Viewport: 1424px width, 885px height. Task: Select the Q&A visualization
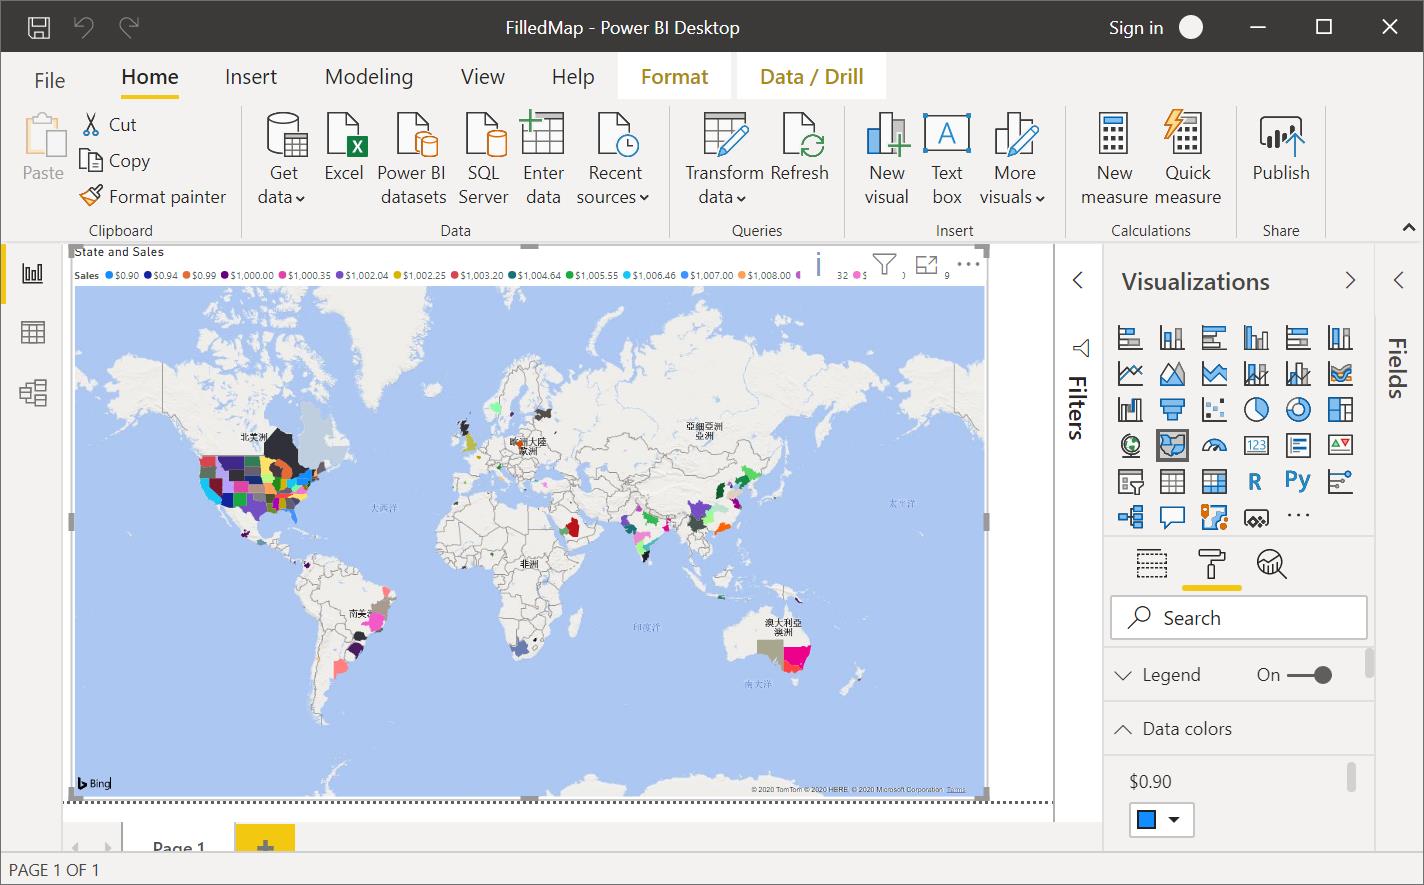click(x=1172, y=517)
